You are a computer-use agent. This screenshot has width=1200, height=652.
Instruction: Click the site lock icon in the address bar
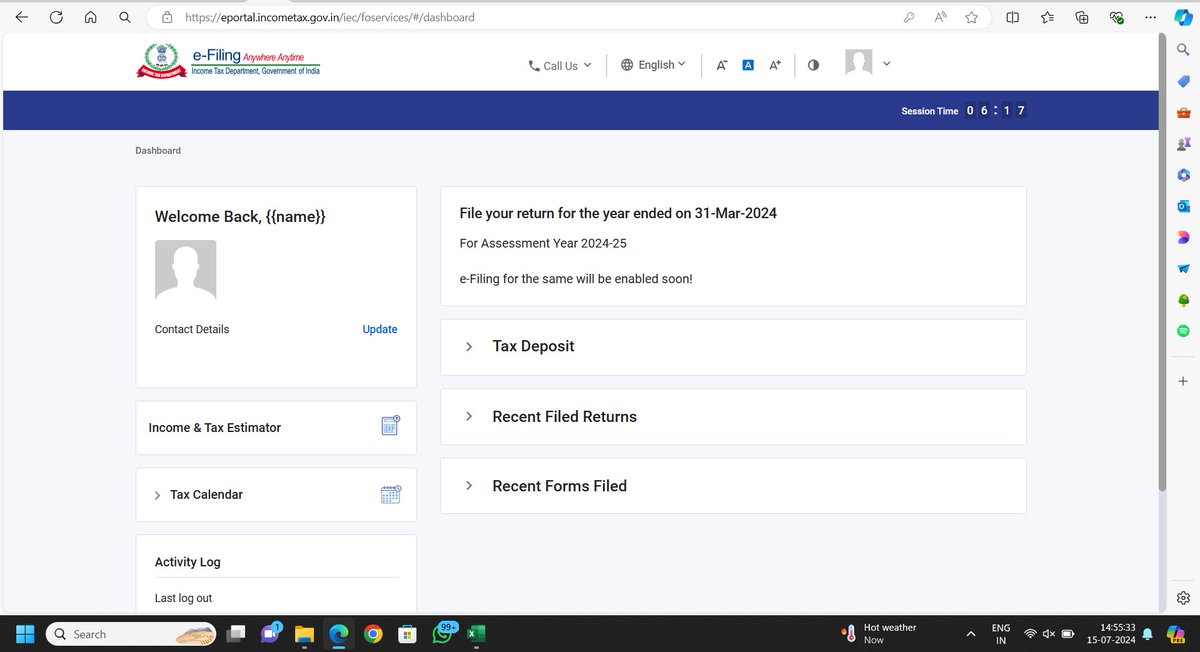[x=167, y=17]
